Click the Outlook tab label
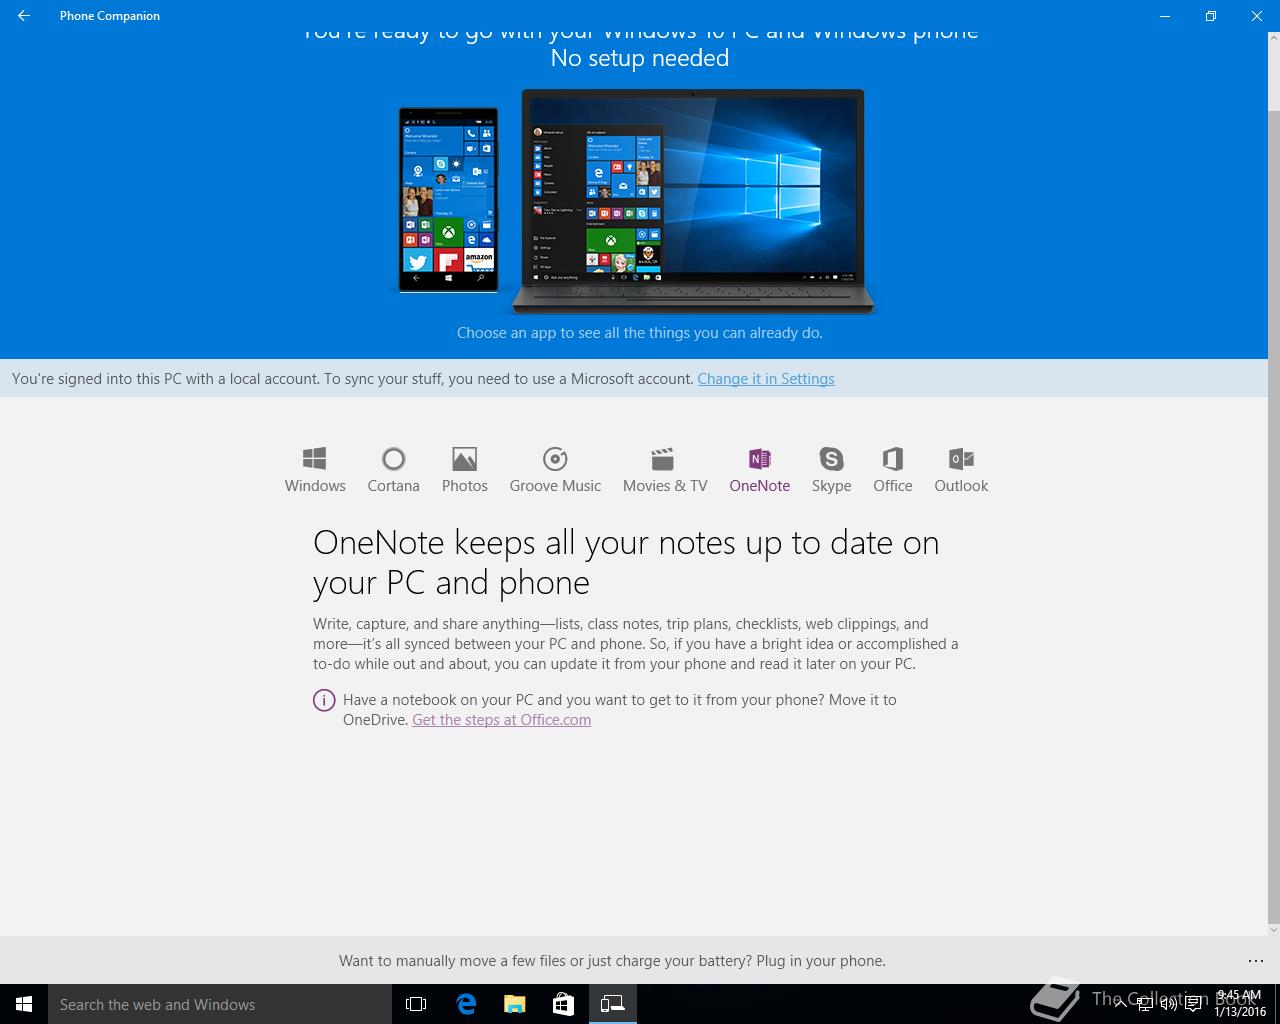Image resolution: width=1280 pixels, height=1024 pixels. [961, 486]
